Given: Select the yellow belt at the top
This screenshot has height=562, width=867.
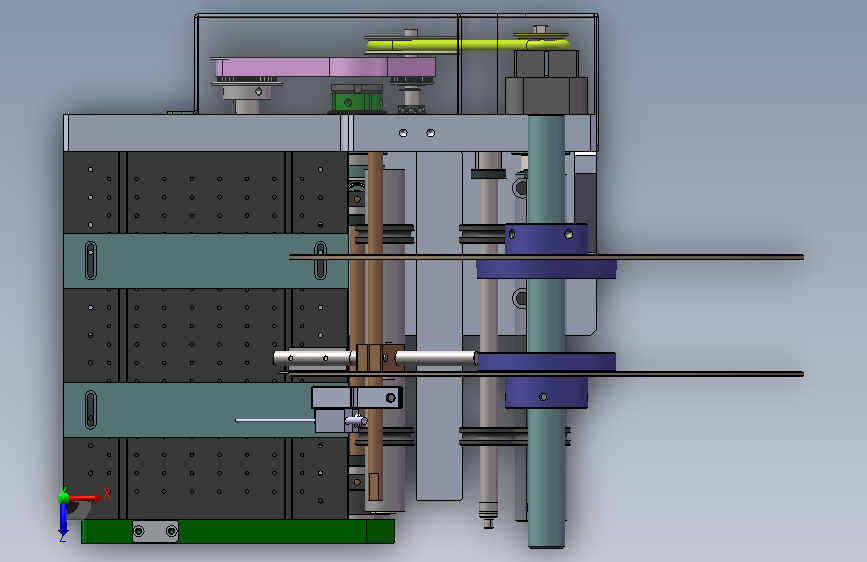Looking at the screenshot, I should click(x=467, y=45).
